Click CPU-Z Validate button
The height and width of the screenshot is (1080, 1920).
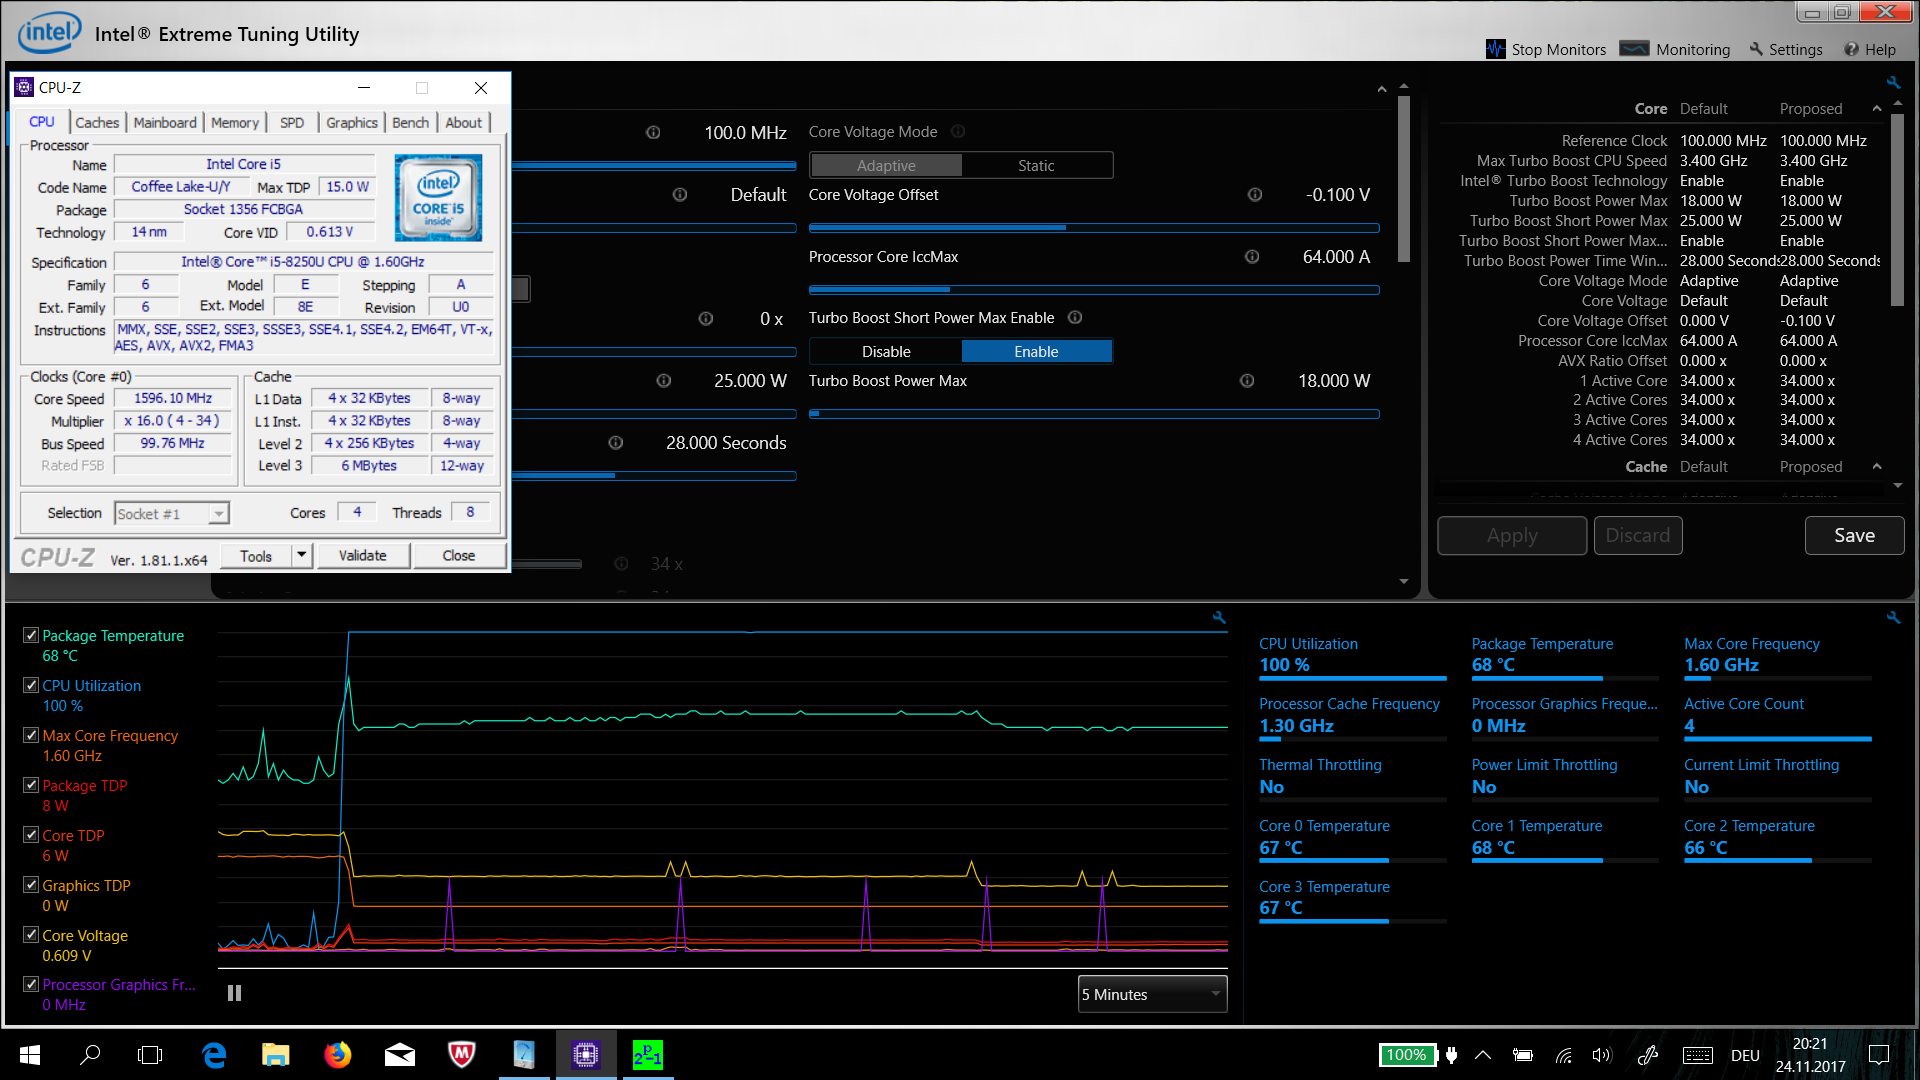362,555
